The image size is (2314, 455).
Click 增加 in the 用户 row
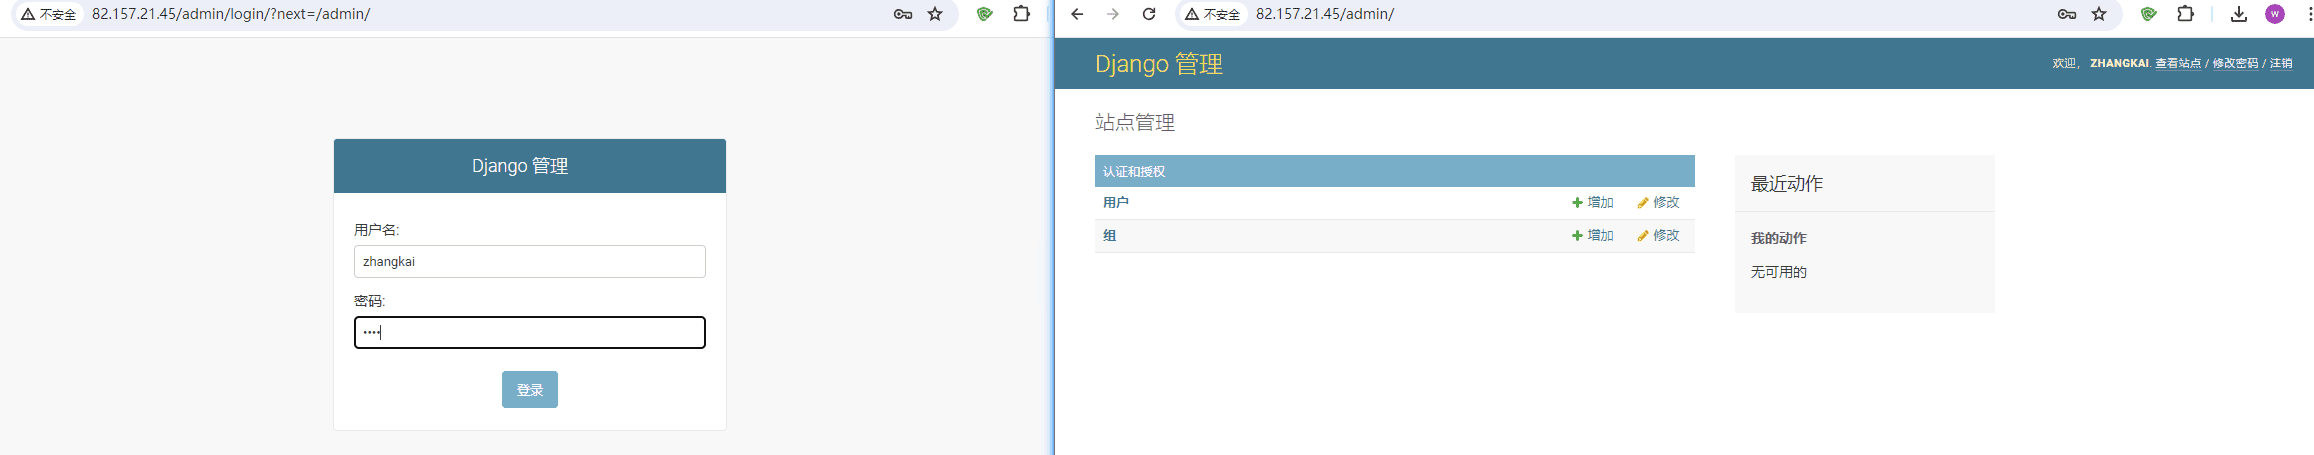pos(1593,203)
